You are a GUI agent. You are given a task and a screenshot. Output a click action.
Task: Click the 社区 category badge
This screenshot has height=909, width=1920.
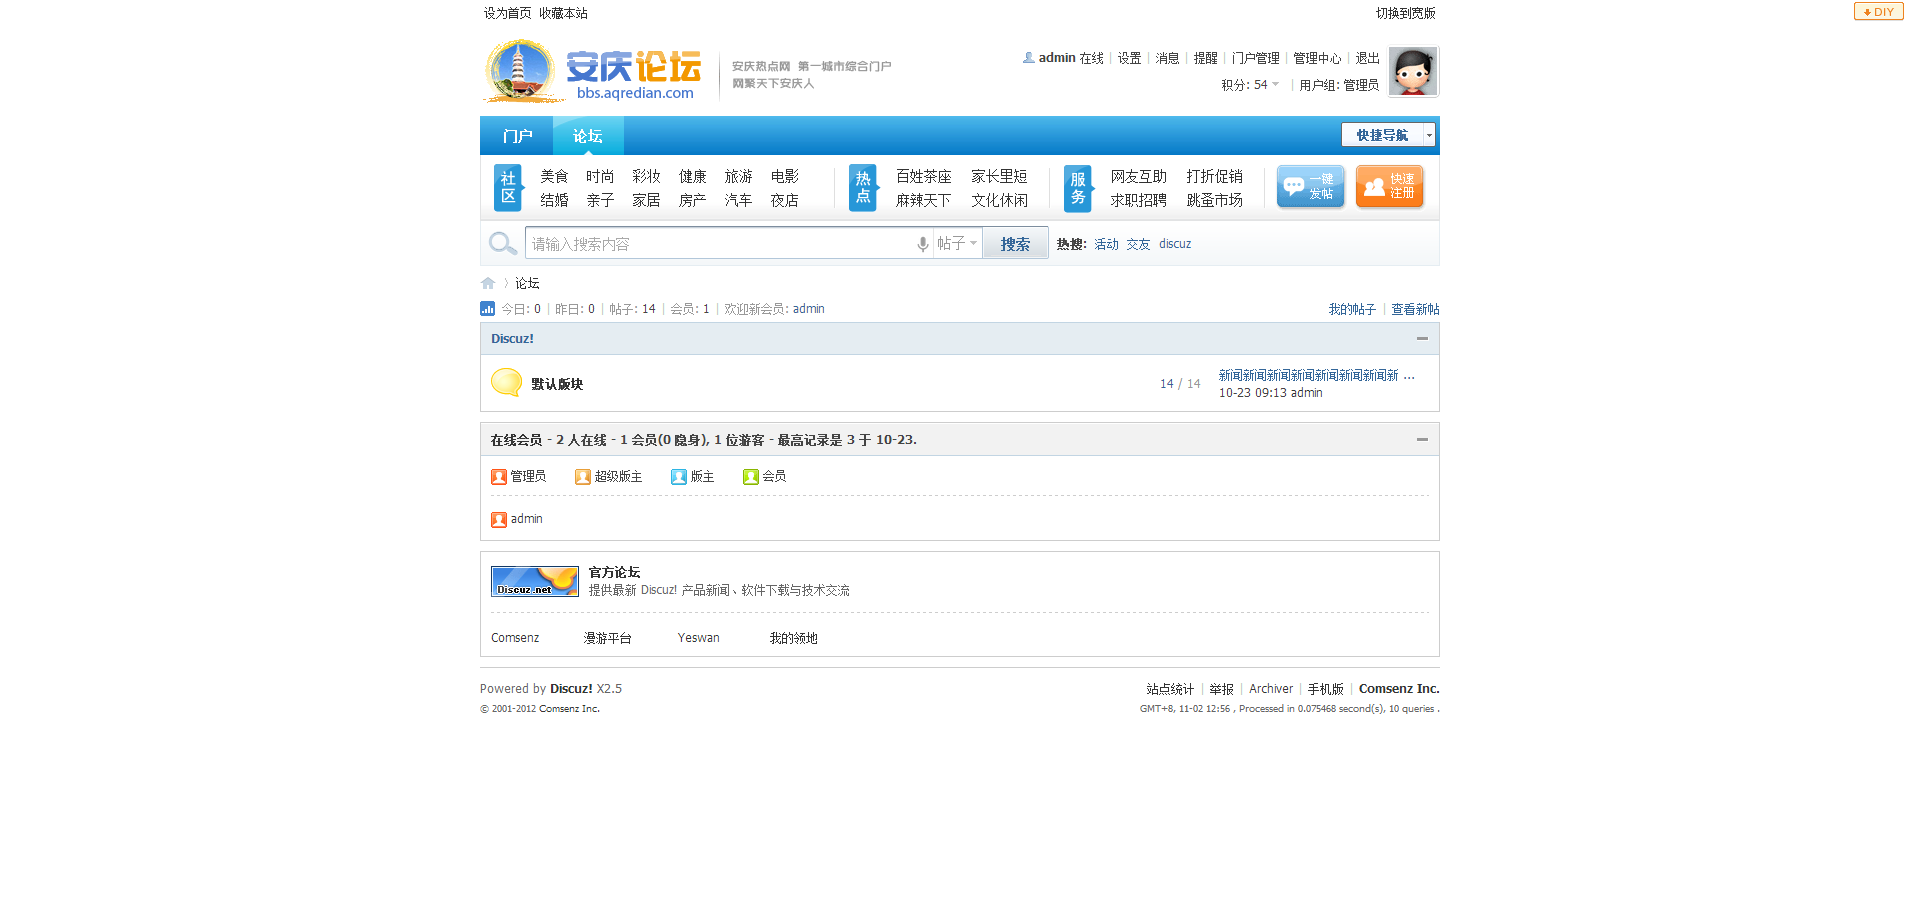pyautogui.click(x=508, y=187)
